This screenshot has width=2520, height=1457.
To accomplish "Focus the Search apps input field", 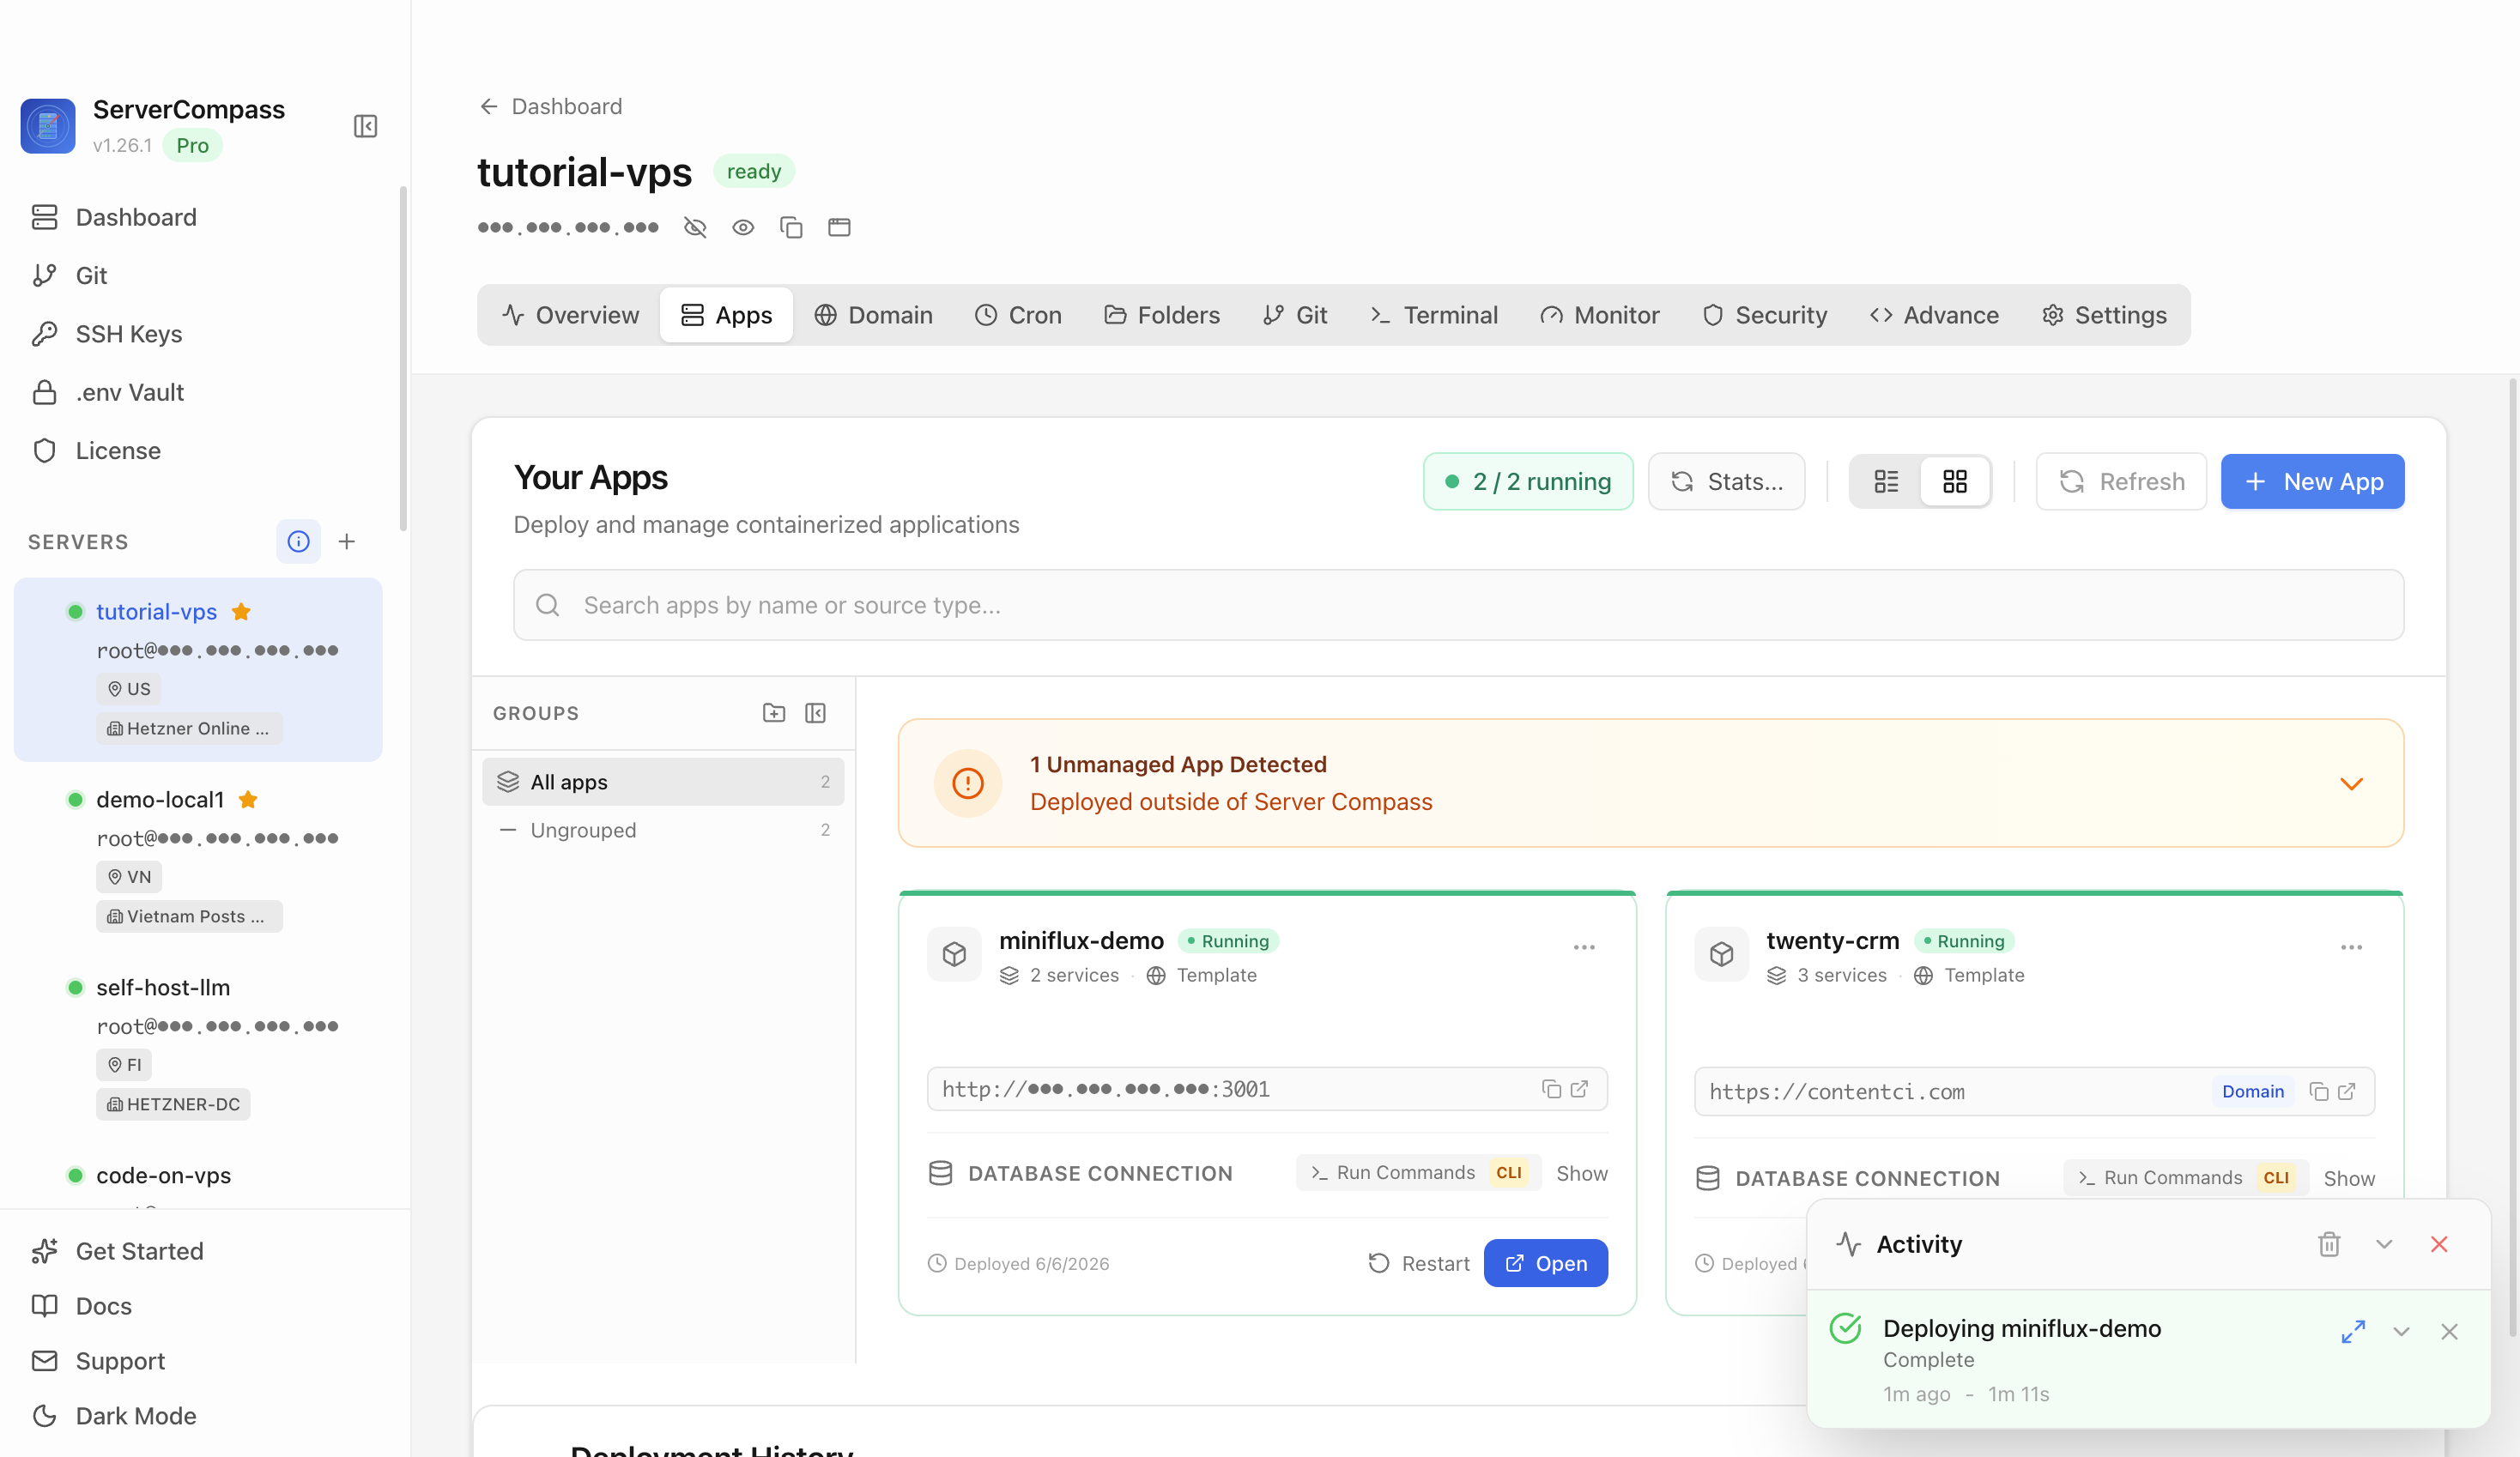I will (x=1458, y=605).
